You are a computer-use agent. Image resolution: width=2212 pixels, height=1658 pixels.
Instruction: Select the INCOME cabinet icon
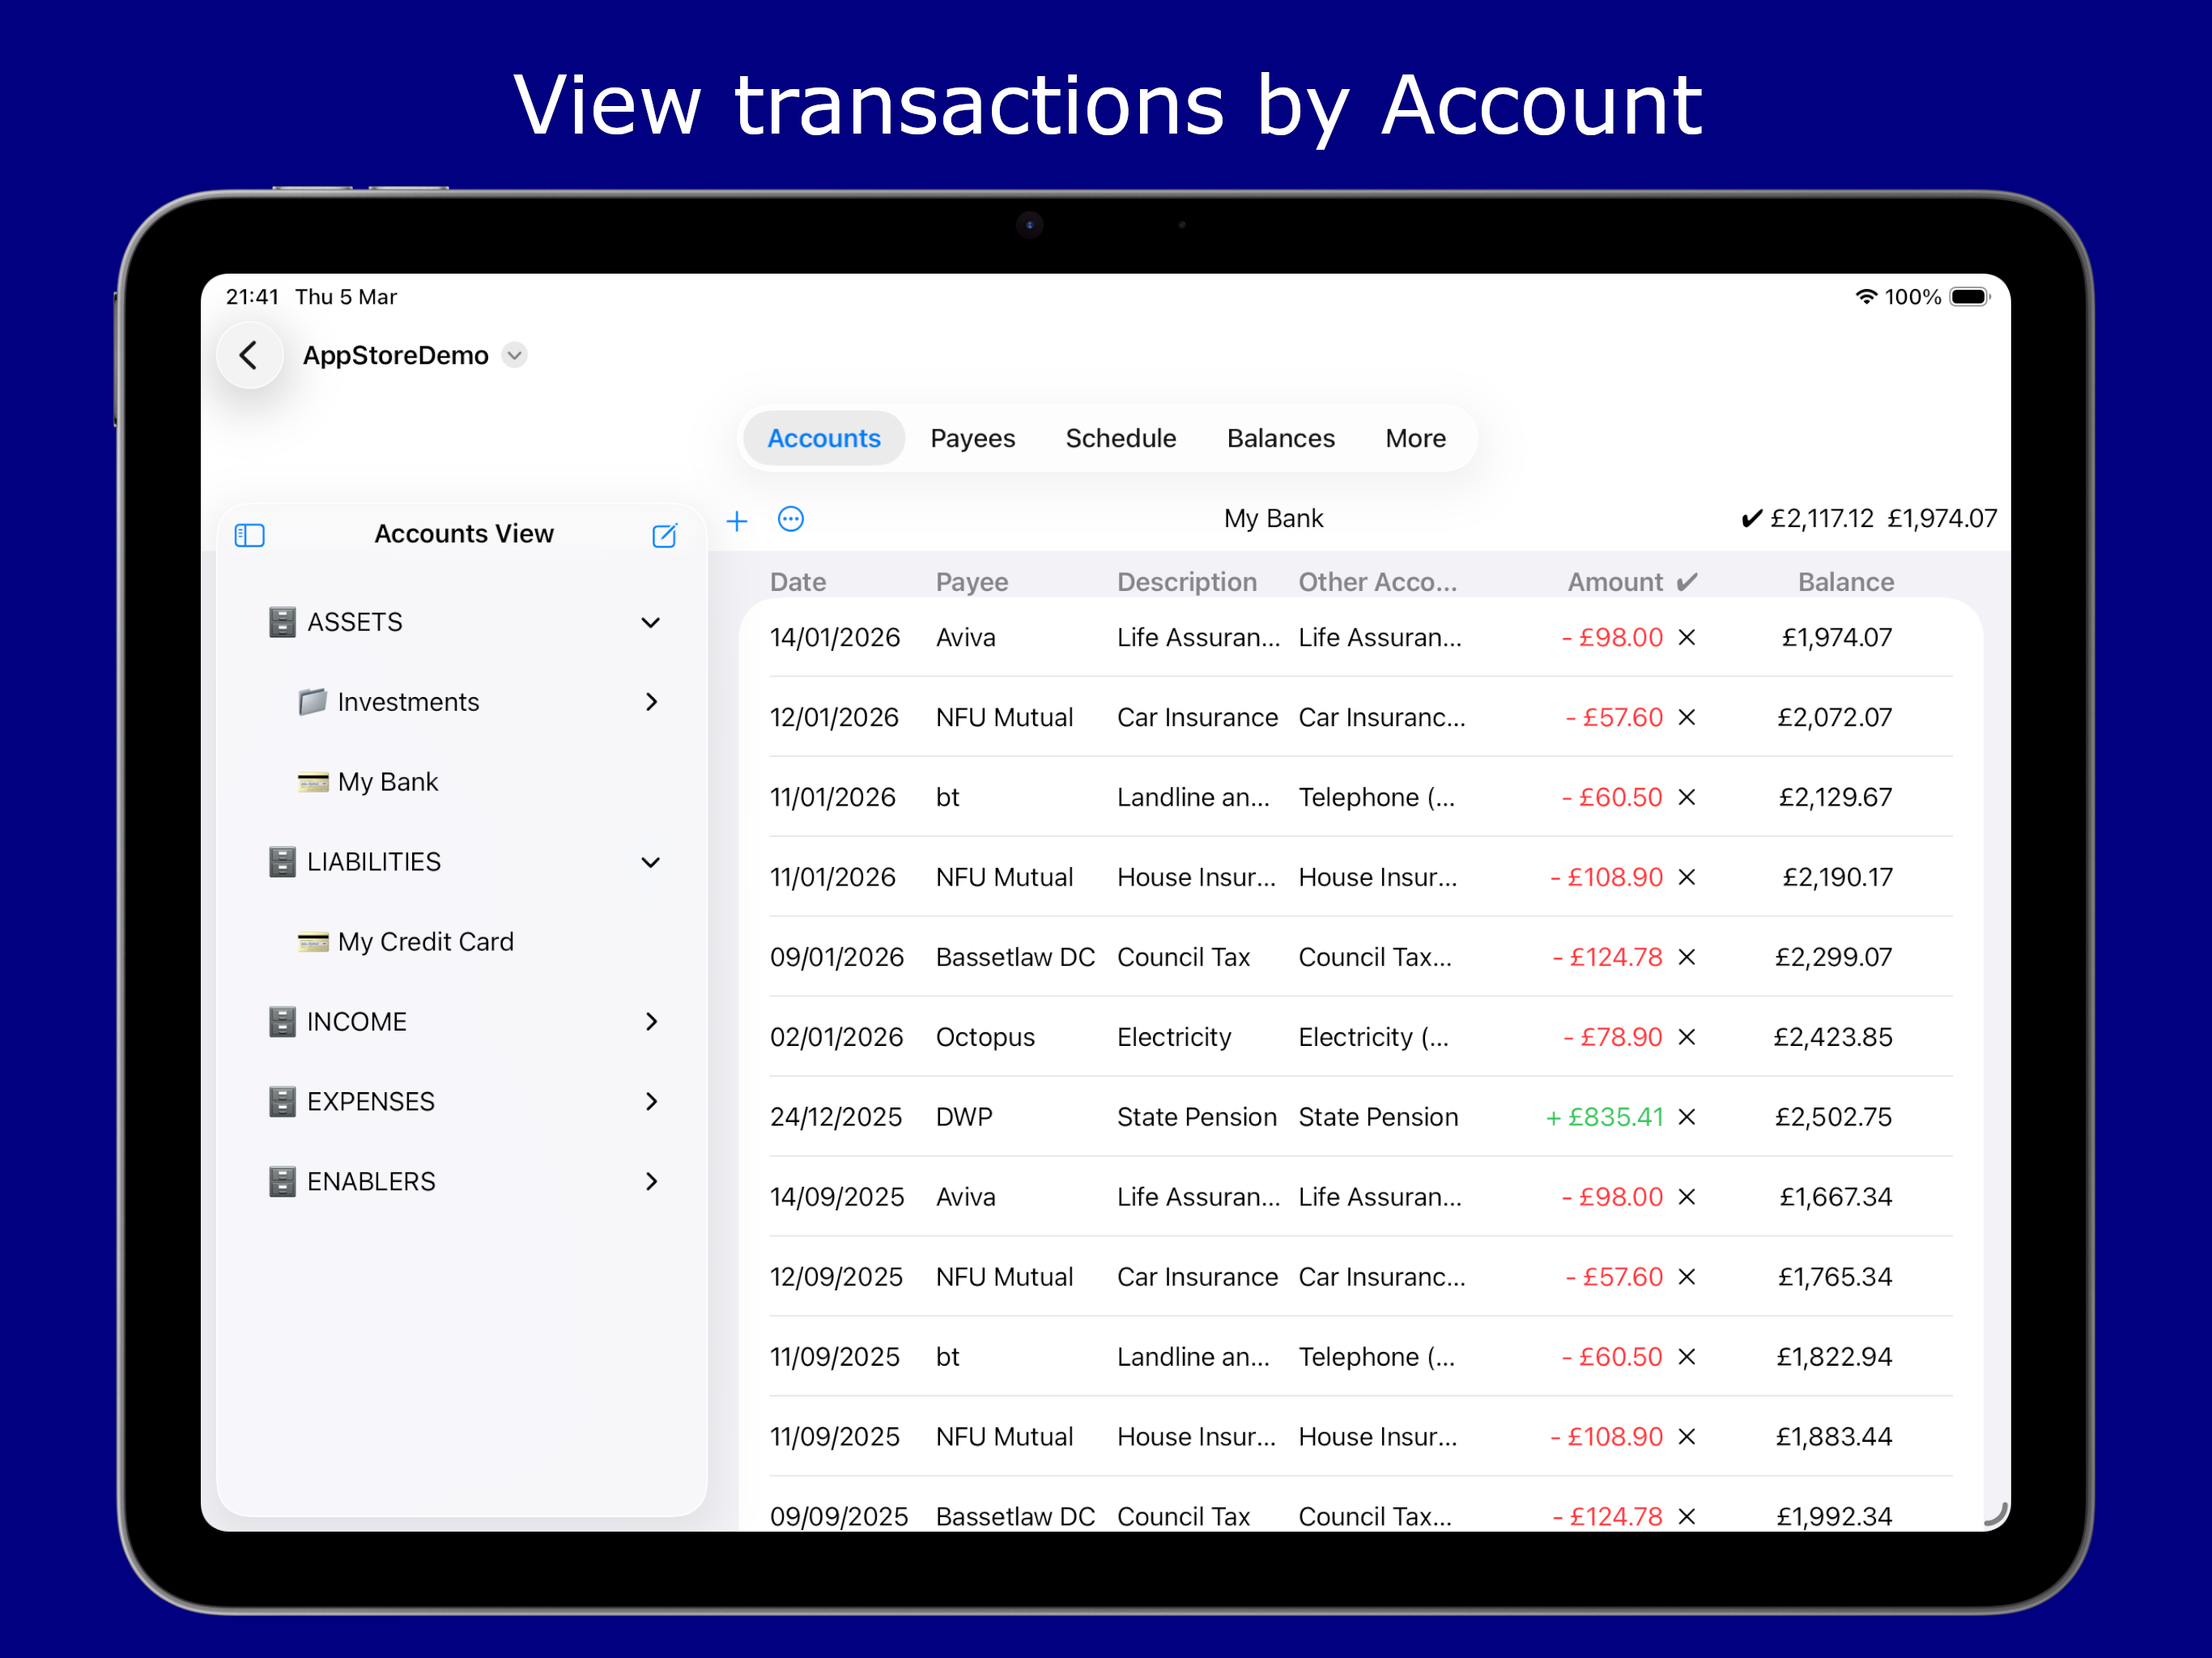click(282, 1021)
